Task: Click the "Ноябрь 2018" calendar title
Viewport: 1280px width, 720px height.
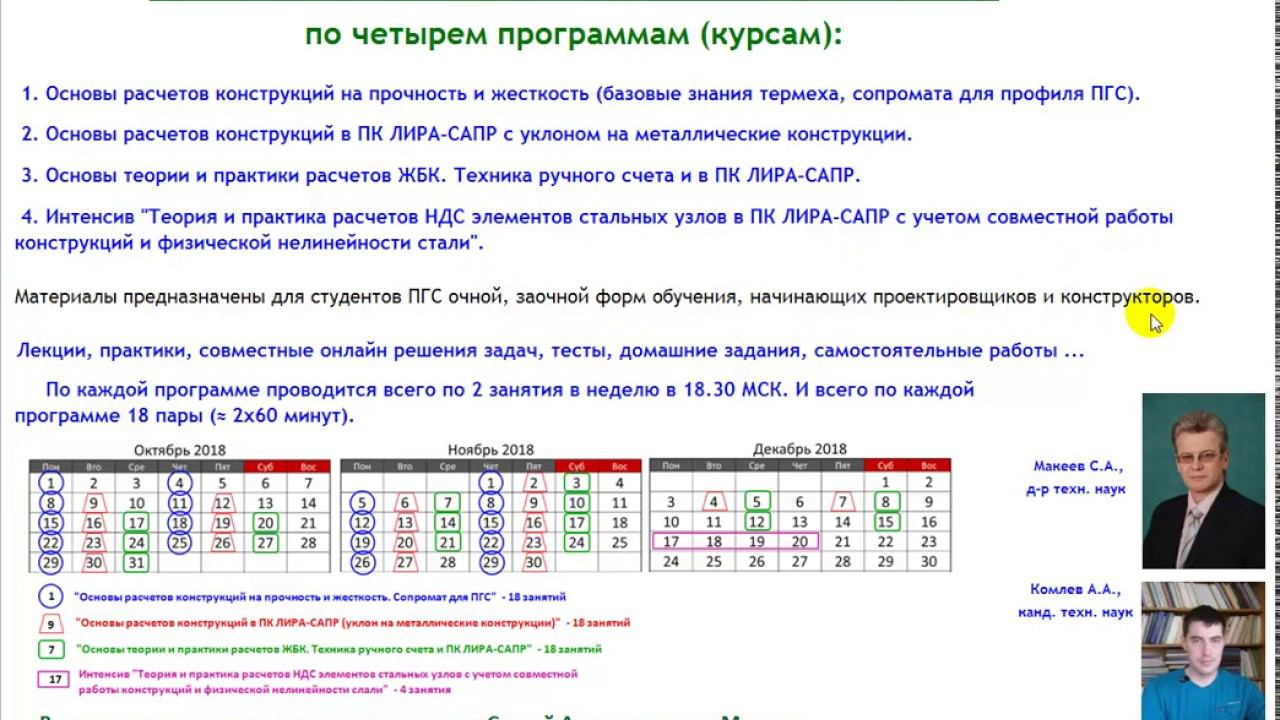Action: click(491, 450)
